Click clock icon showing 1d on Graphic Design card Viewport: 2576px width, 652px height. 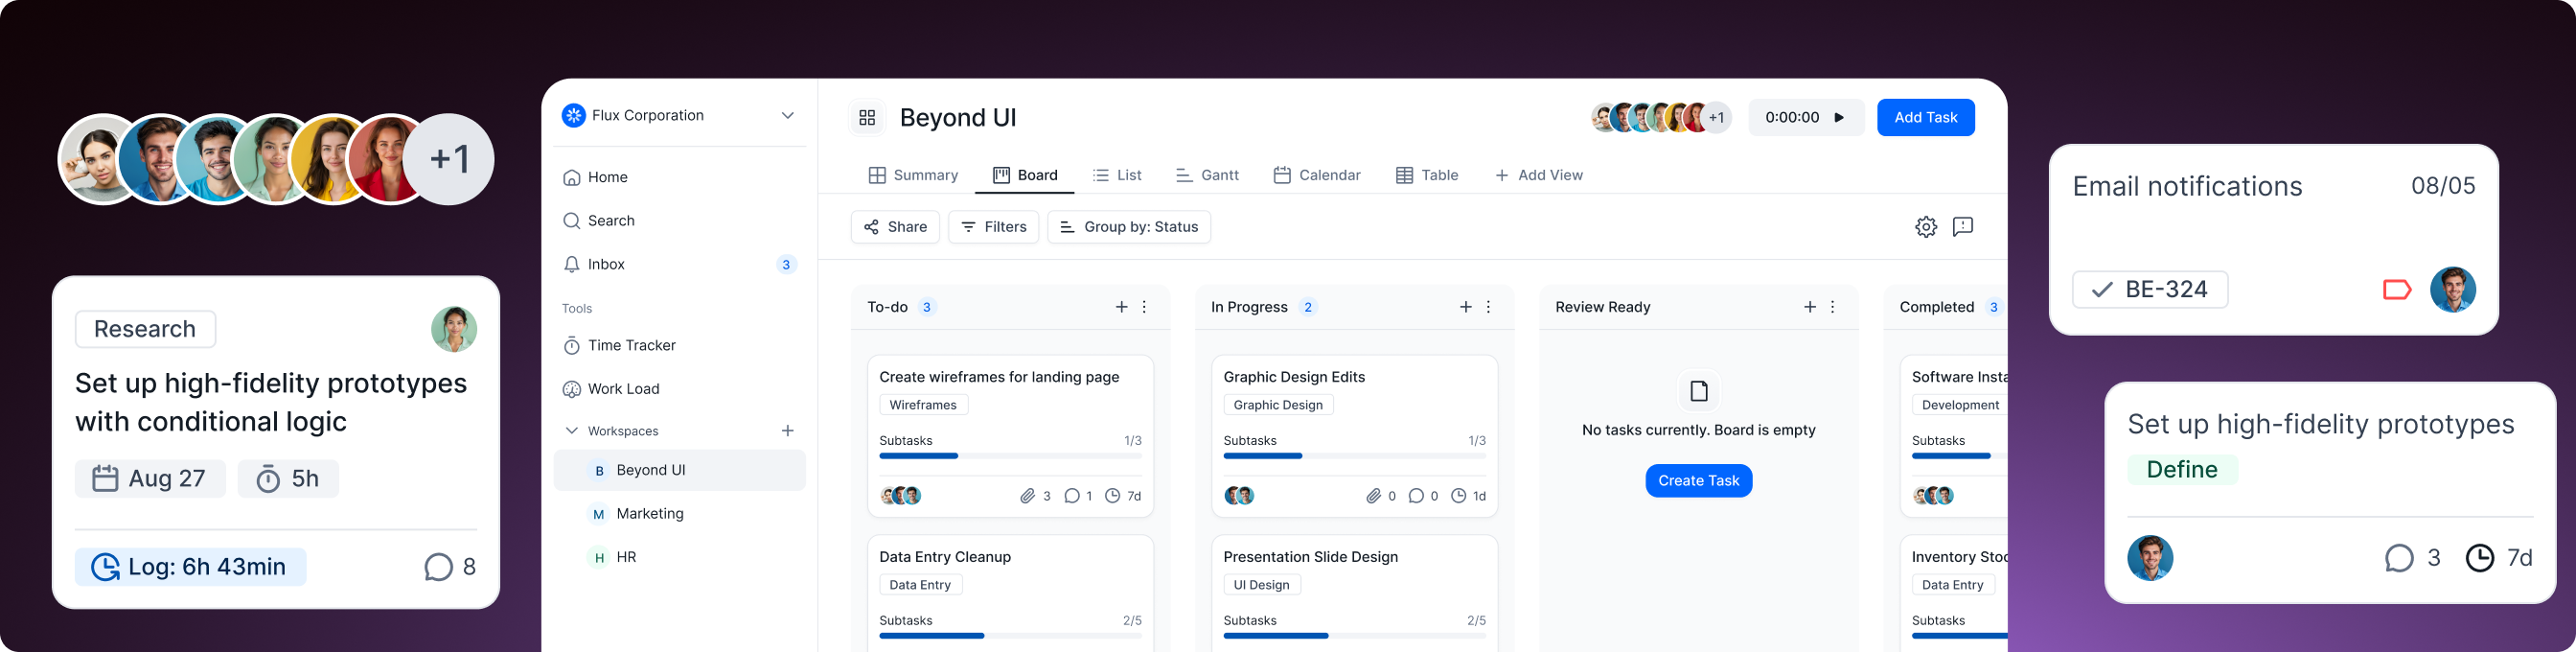(x=1459, y=496)
